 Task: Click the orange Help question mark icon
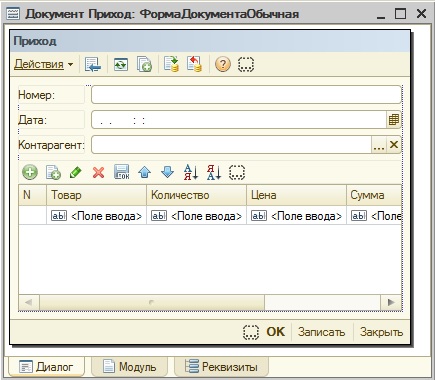[223, 64]
